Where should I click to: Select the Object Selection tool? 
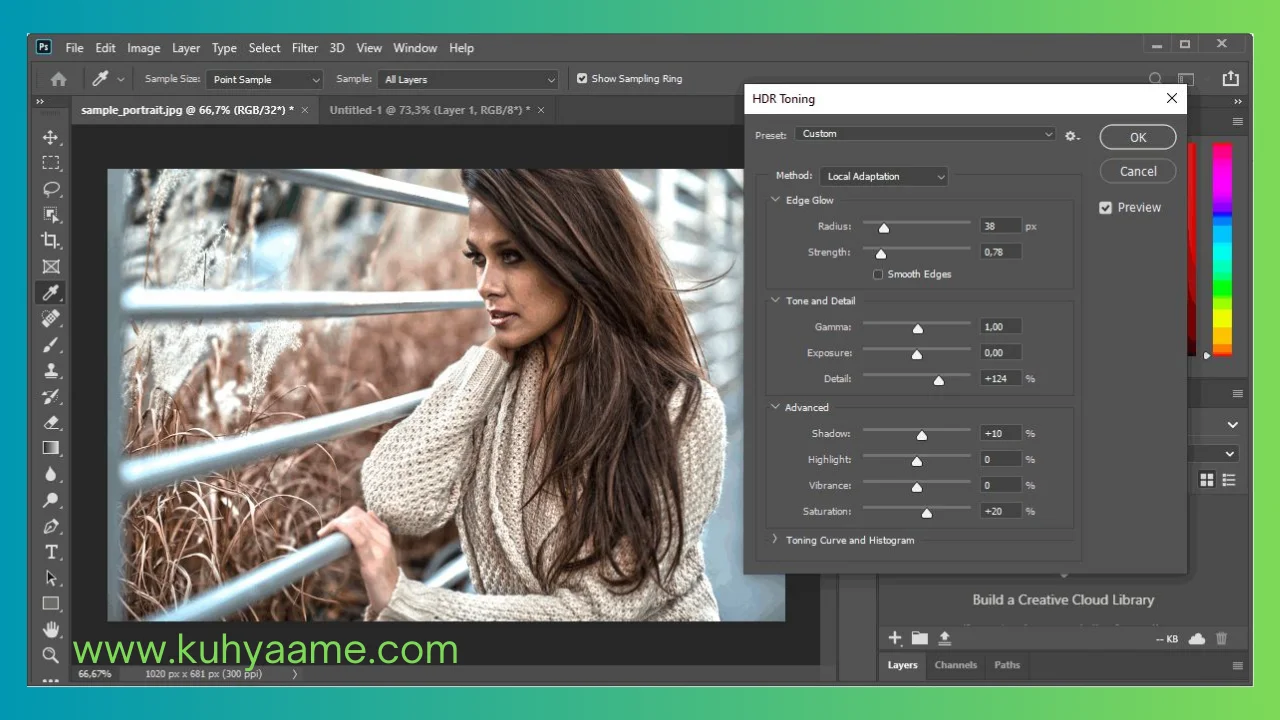tap(51, 215)
